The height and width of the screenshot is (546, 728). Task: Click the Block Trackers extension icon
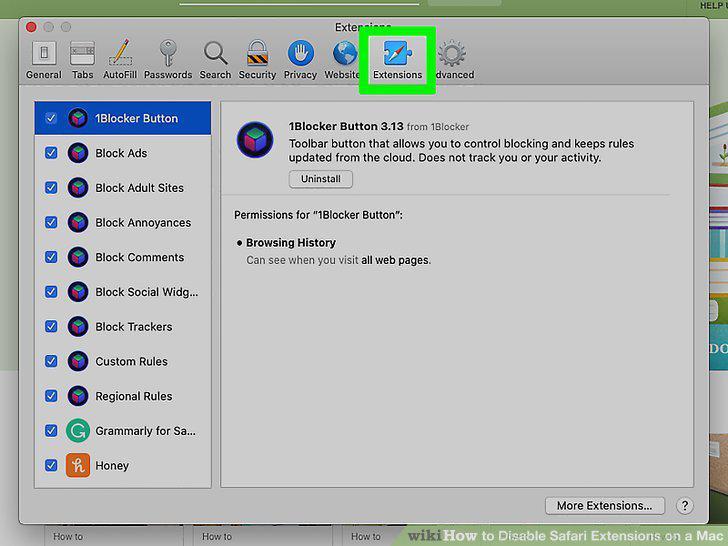[x=78, y=326]
